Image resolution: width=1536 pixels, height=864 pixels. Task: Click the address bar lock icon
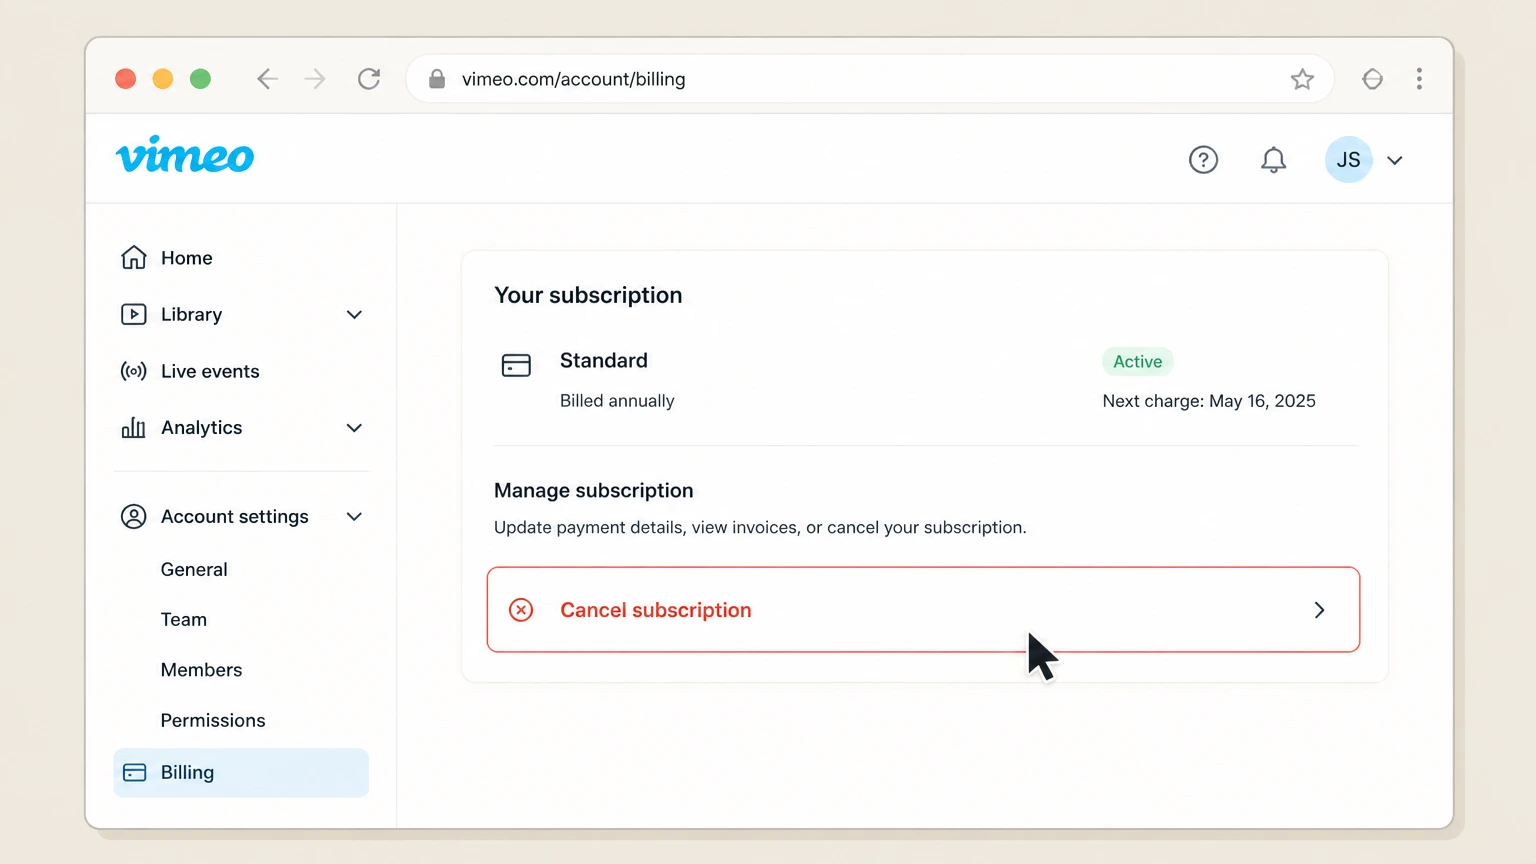[437, 79]
